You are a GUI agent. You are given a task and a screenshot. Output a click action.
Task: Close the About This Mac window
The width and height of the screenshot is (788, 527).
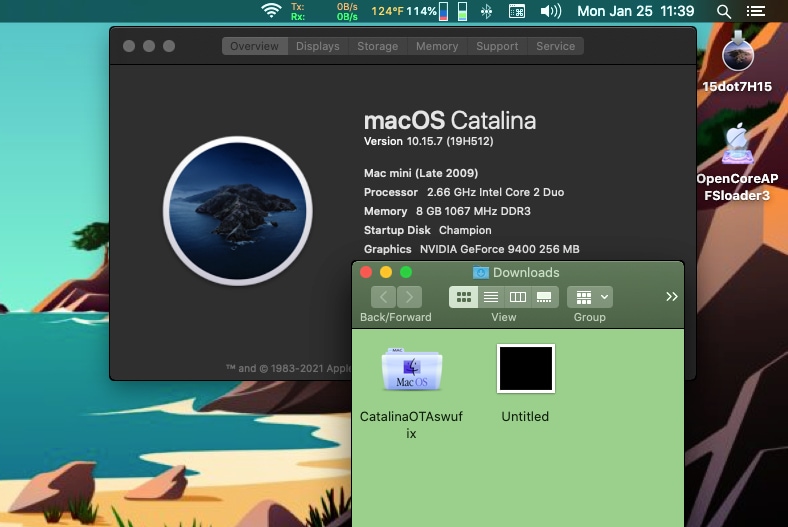pyautogui.click(x=129, y=46)
